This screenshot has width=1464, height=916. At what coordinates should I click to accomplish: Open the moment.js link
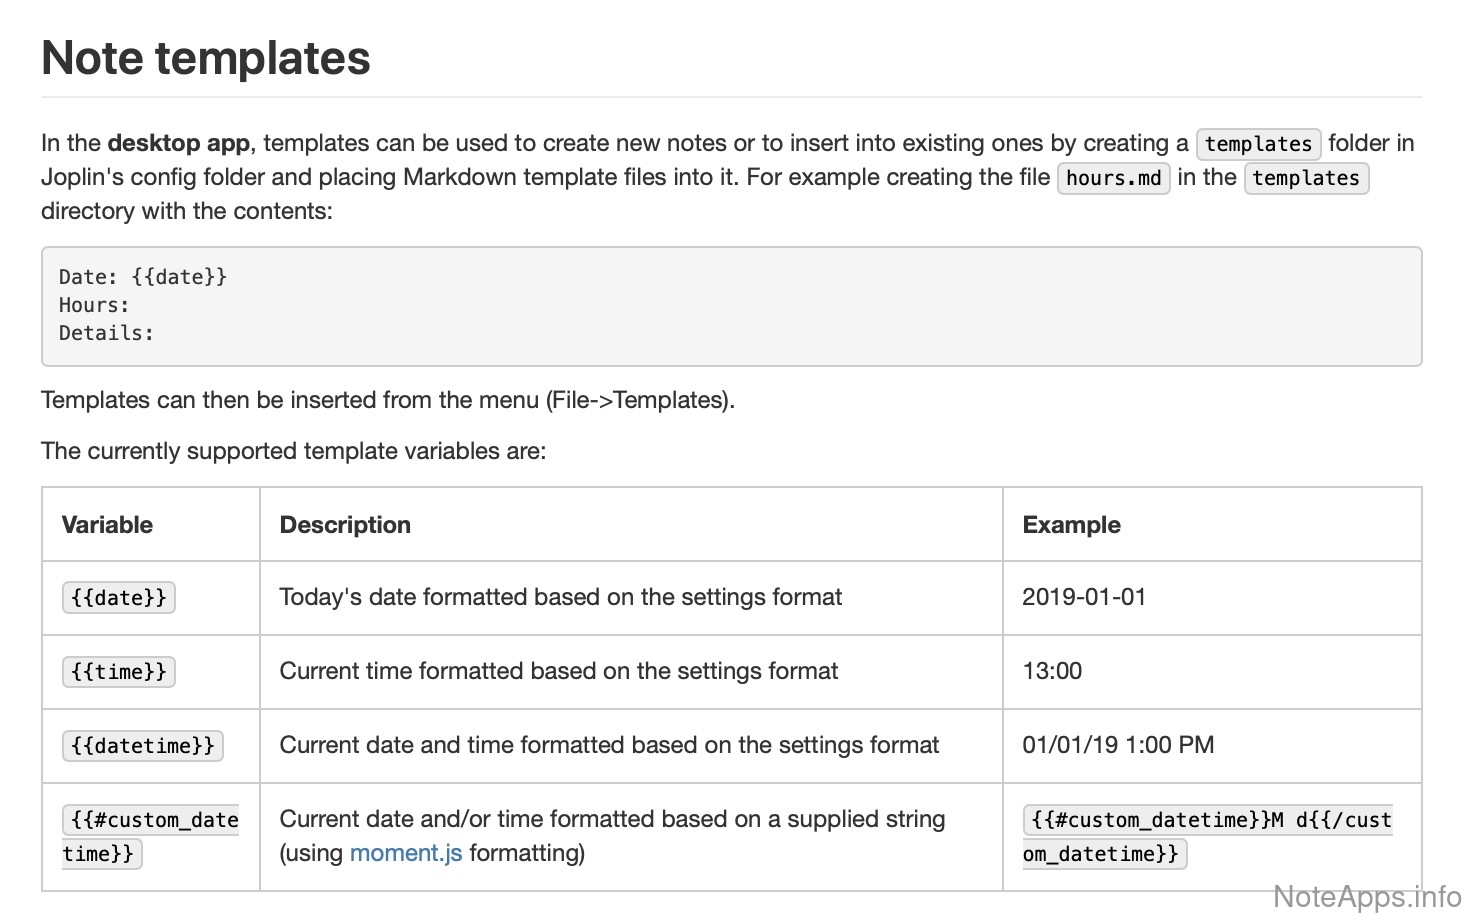pyautogui.click(x=405, y=853)
